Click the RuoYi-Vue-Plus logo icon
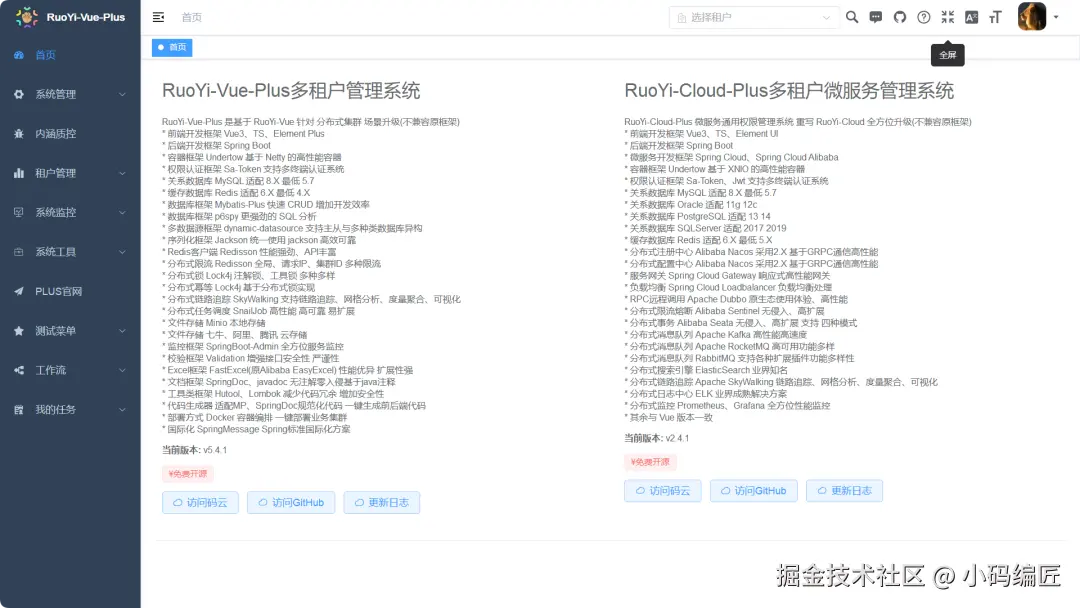1080x608 pixels. pos(26,17)
